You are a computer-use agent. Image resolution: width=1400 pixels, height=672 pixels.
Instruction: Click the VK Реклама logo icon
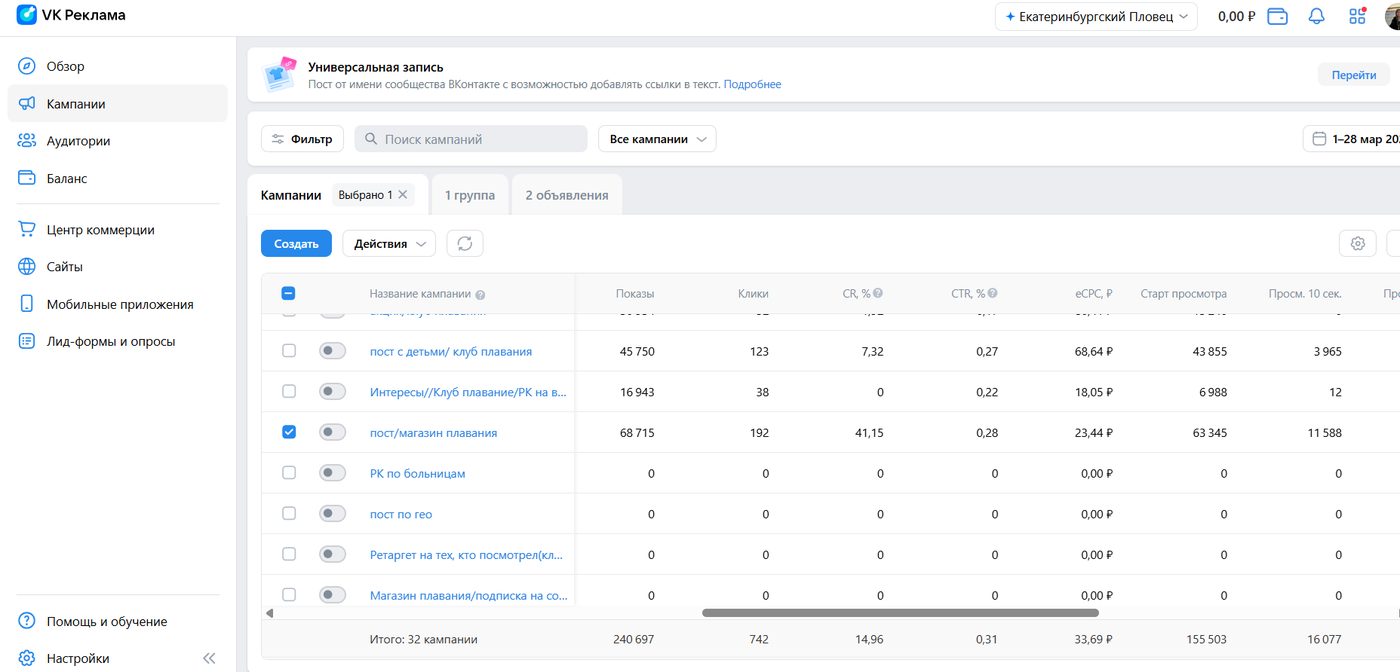27,15
